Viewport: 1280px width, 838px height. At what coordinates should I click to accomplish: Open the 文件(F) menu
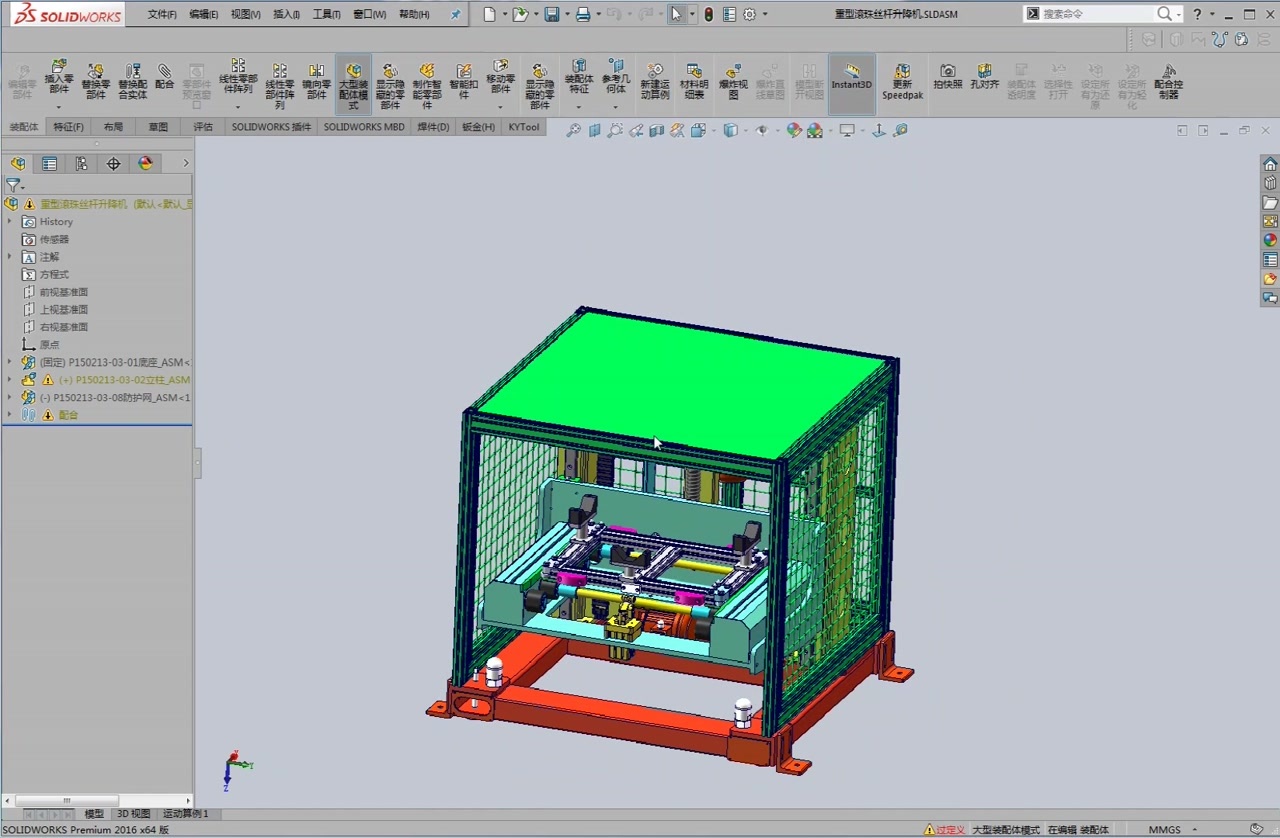click(x=162, y=14)
